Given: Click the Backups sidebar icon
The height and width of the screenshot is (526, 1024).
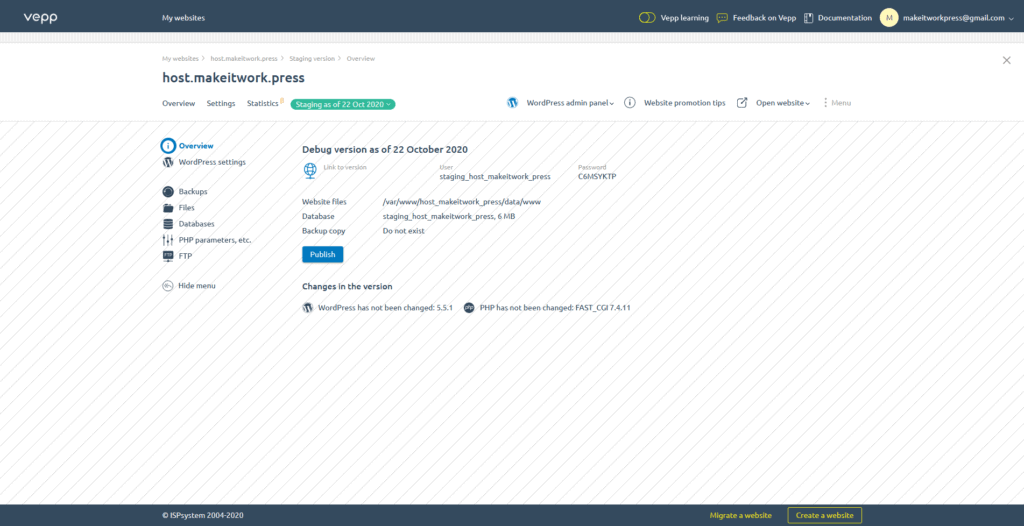Looking at the screenshot, I should point(168,191).
